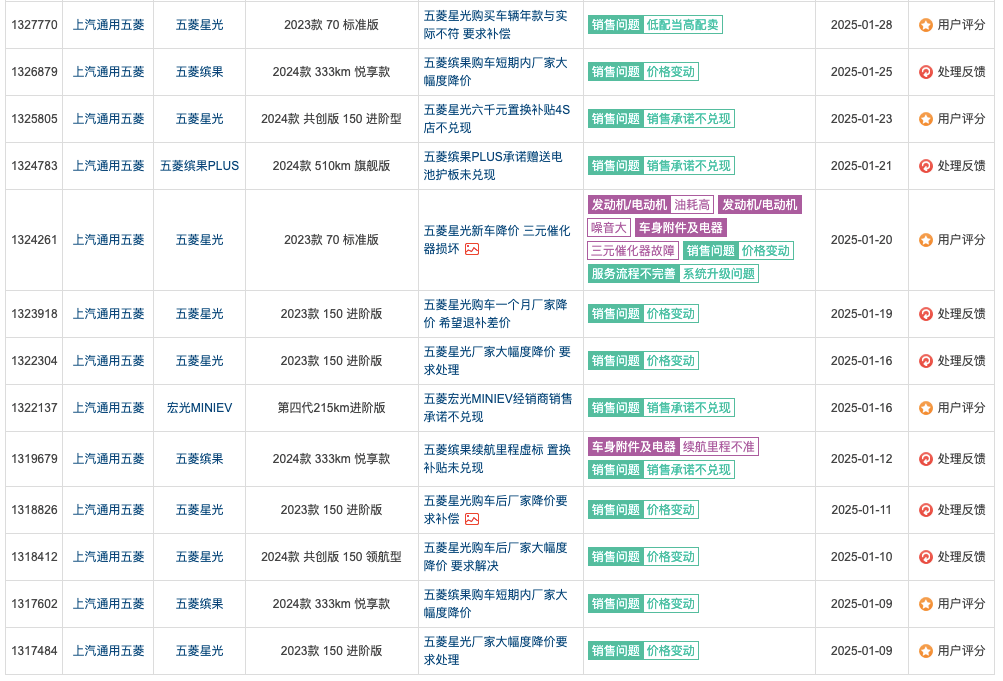Select complaint number 1324261
Screen dimensions: 1003x681
(x=35, y=240)
